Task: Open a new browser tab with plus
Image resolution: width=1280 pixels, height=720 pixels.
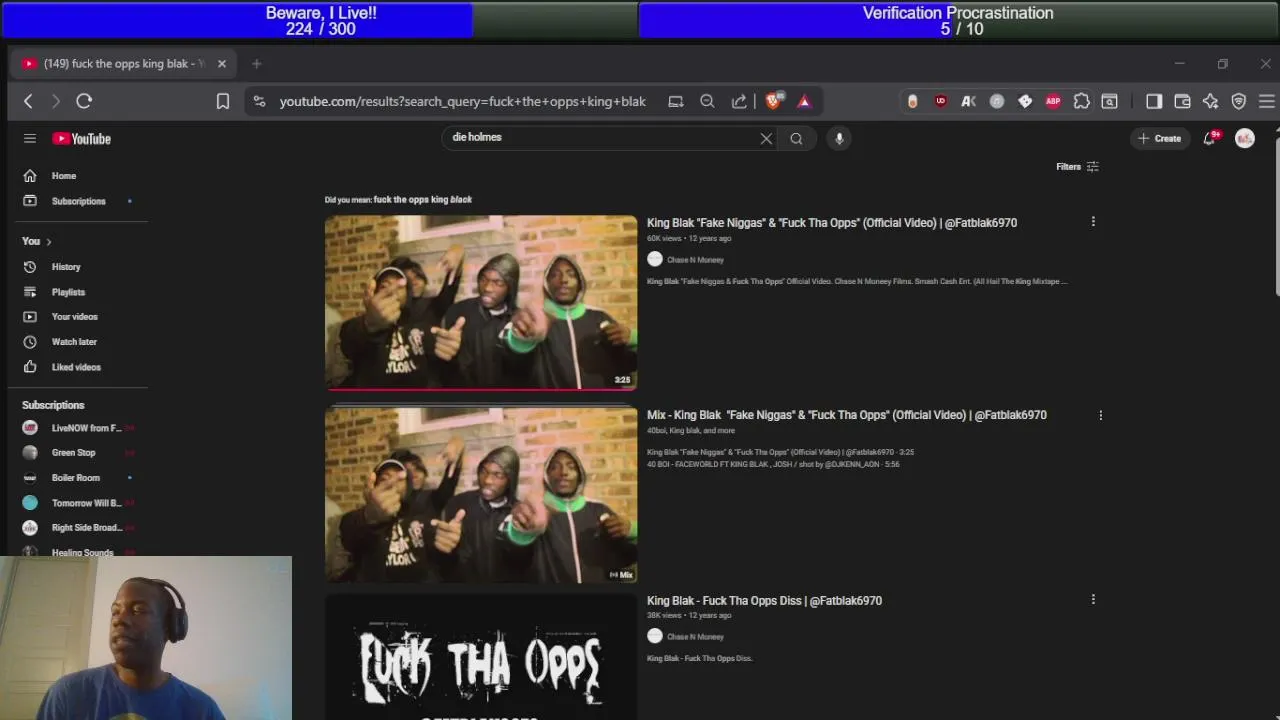Action: click(256, 64)
